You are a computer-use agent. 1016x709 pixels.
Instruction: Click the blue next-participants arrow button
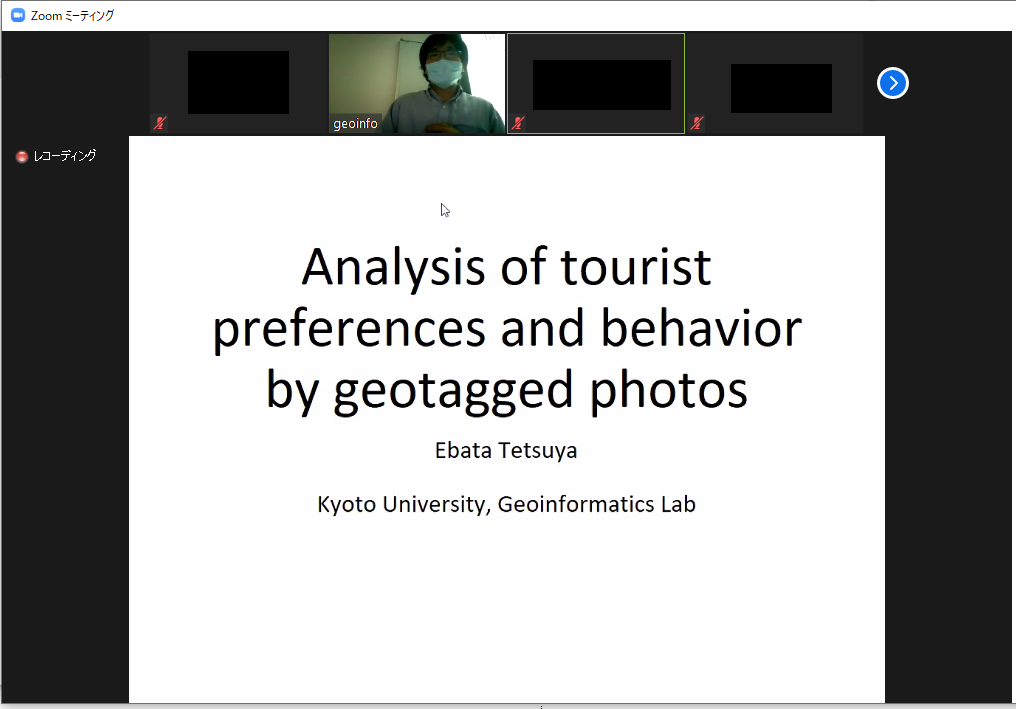892,84
